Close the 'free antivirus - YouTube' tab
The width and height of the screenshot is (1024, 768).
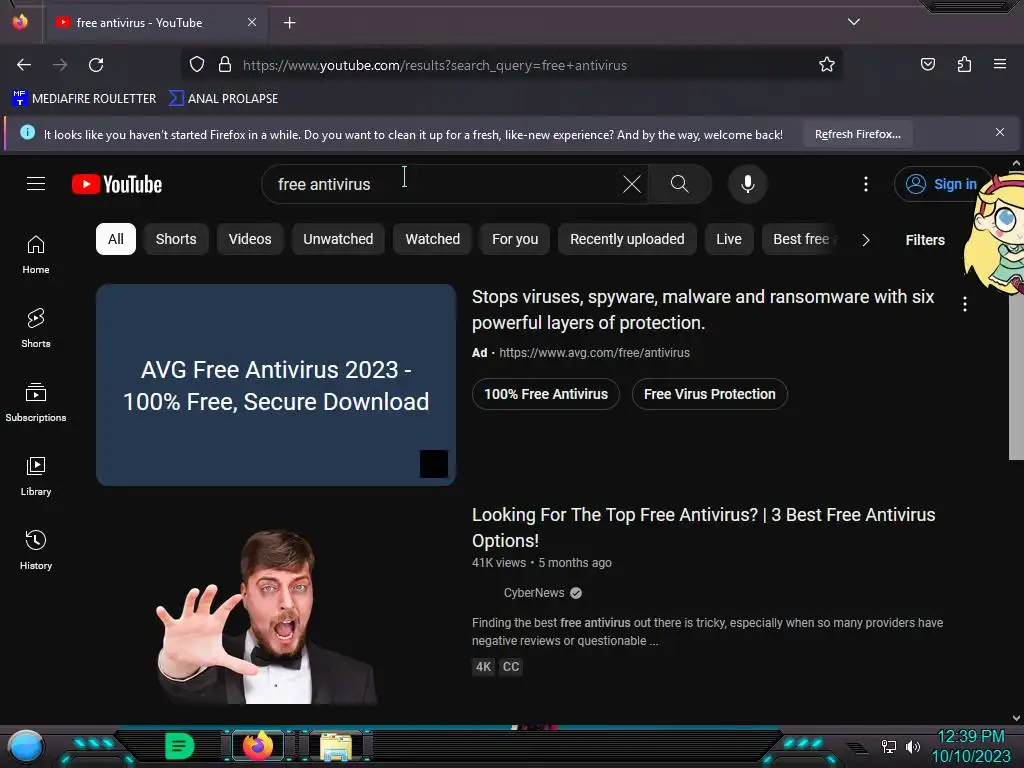point(251,22)
